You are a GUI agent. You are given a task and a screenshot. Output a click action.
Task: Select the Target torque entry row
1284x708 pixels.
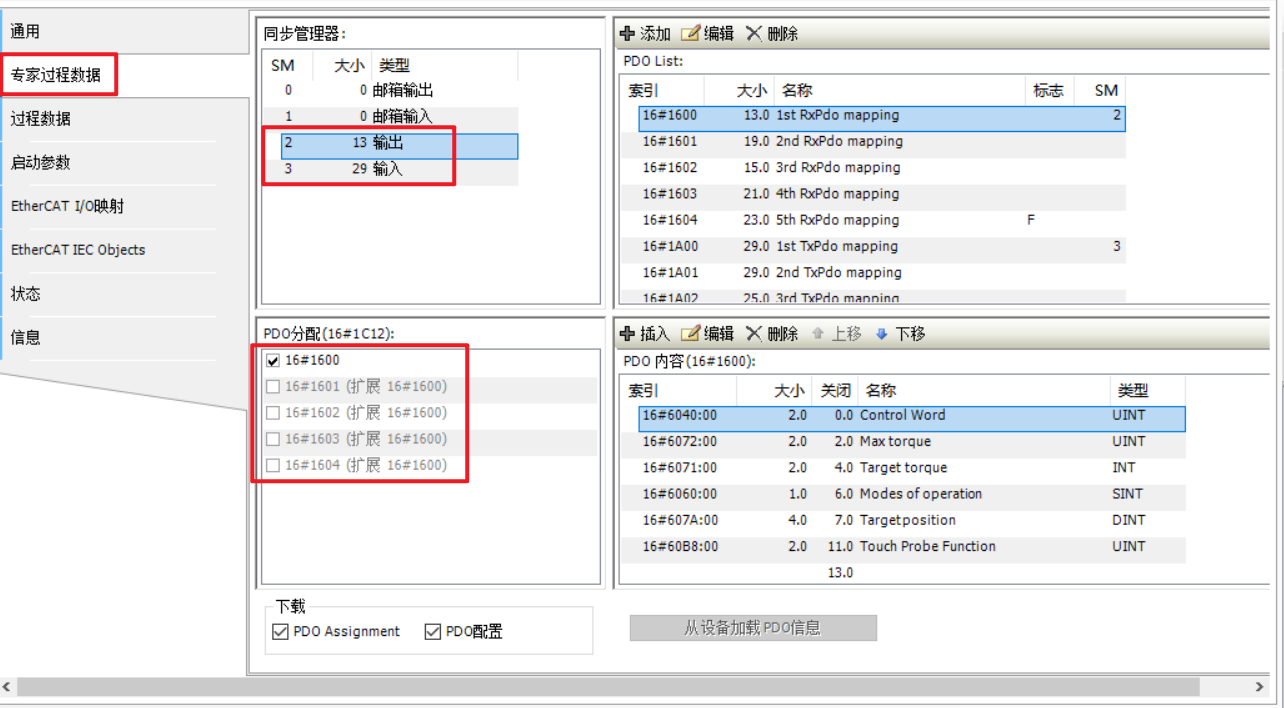[902, 468]
